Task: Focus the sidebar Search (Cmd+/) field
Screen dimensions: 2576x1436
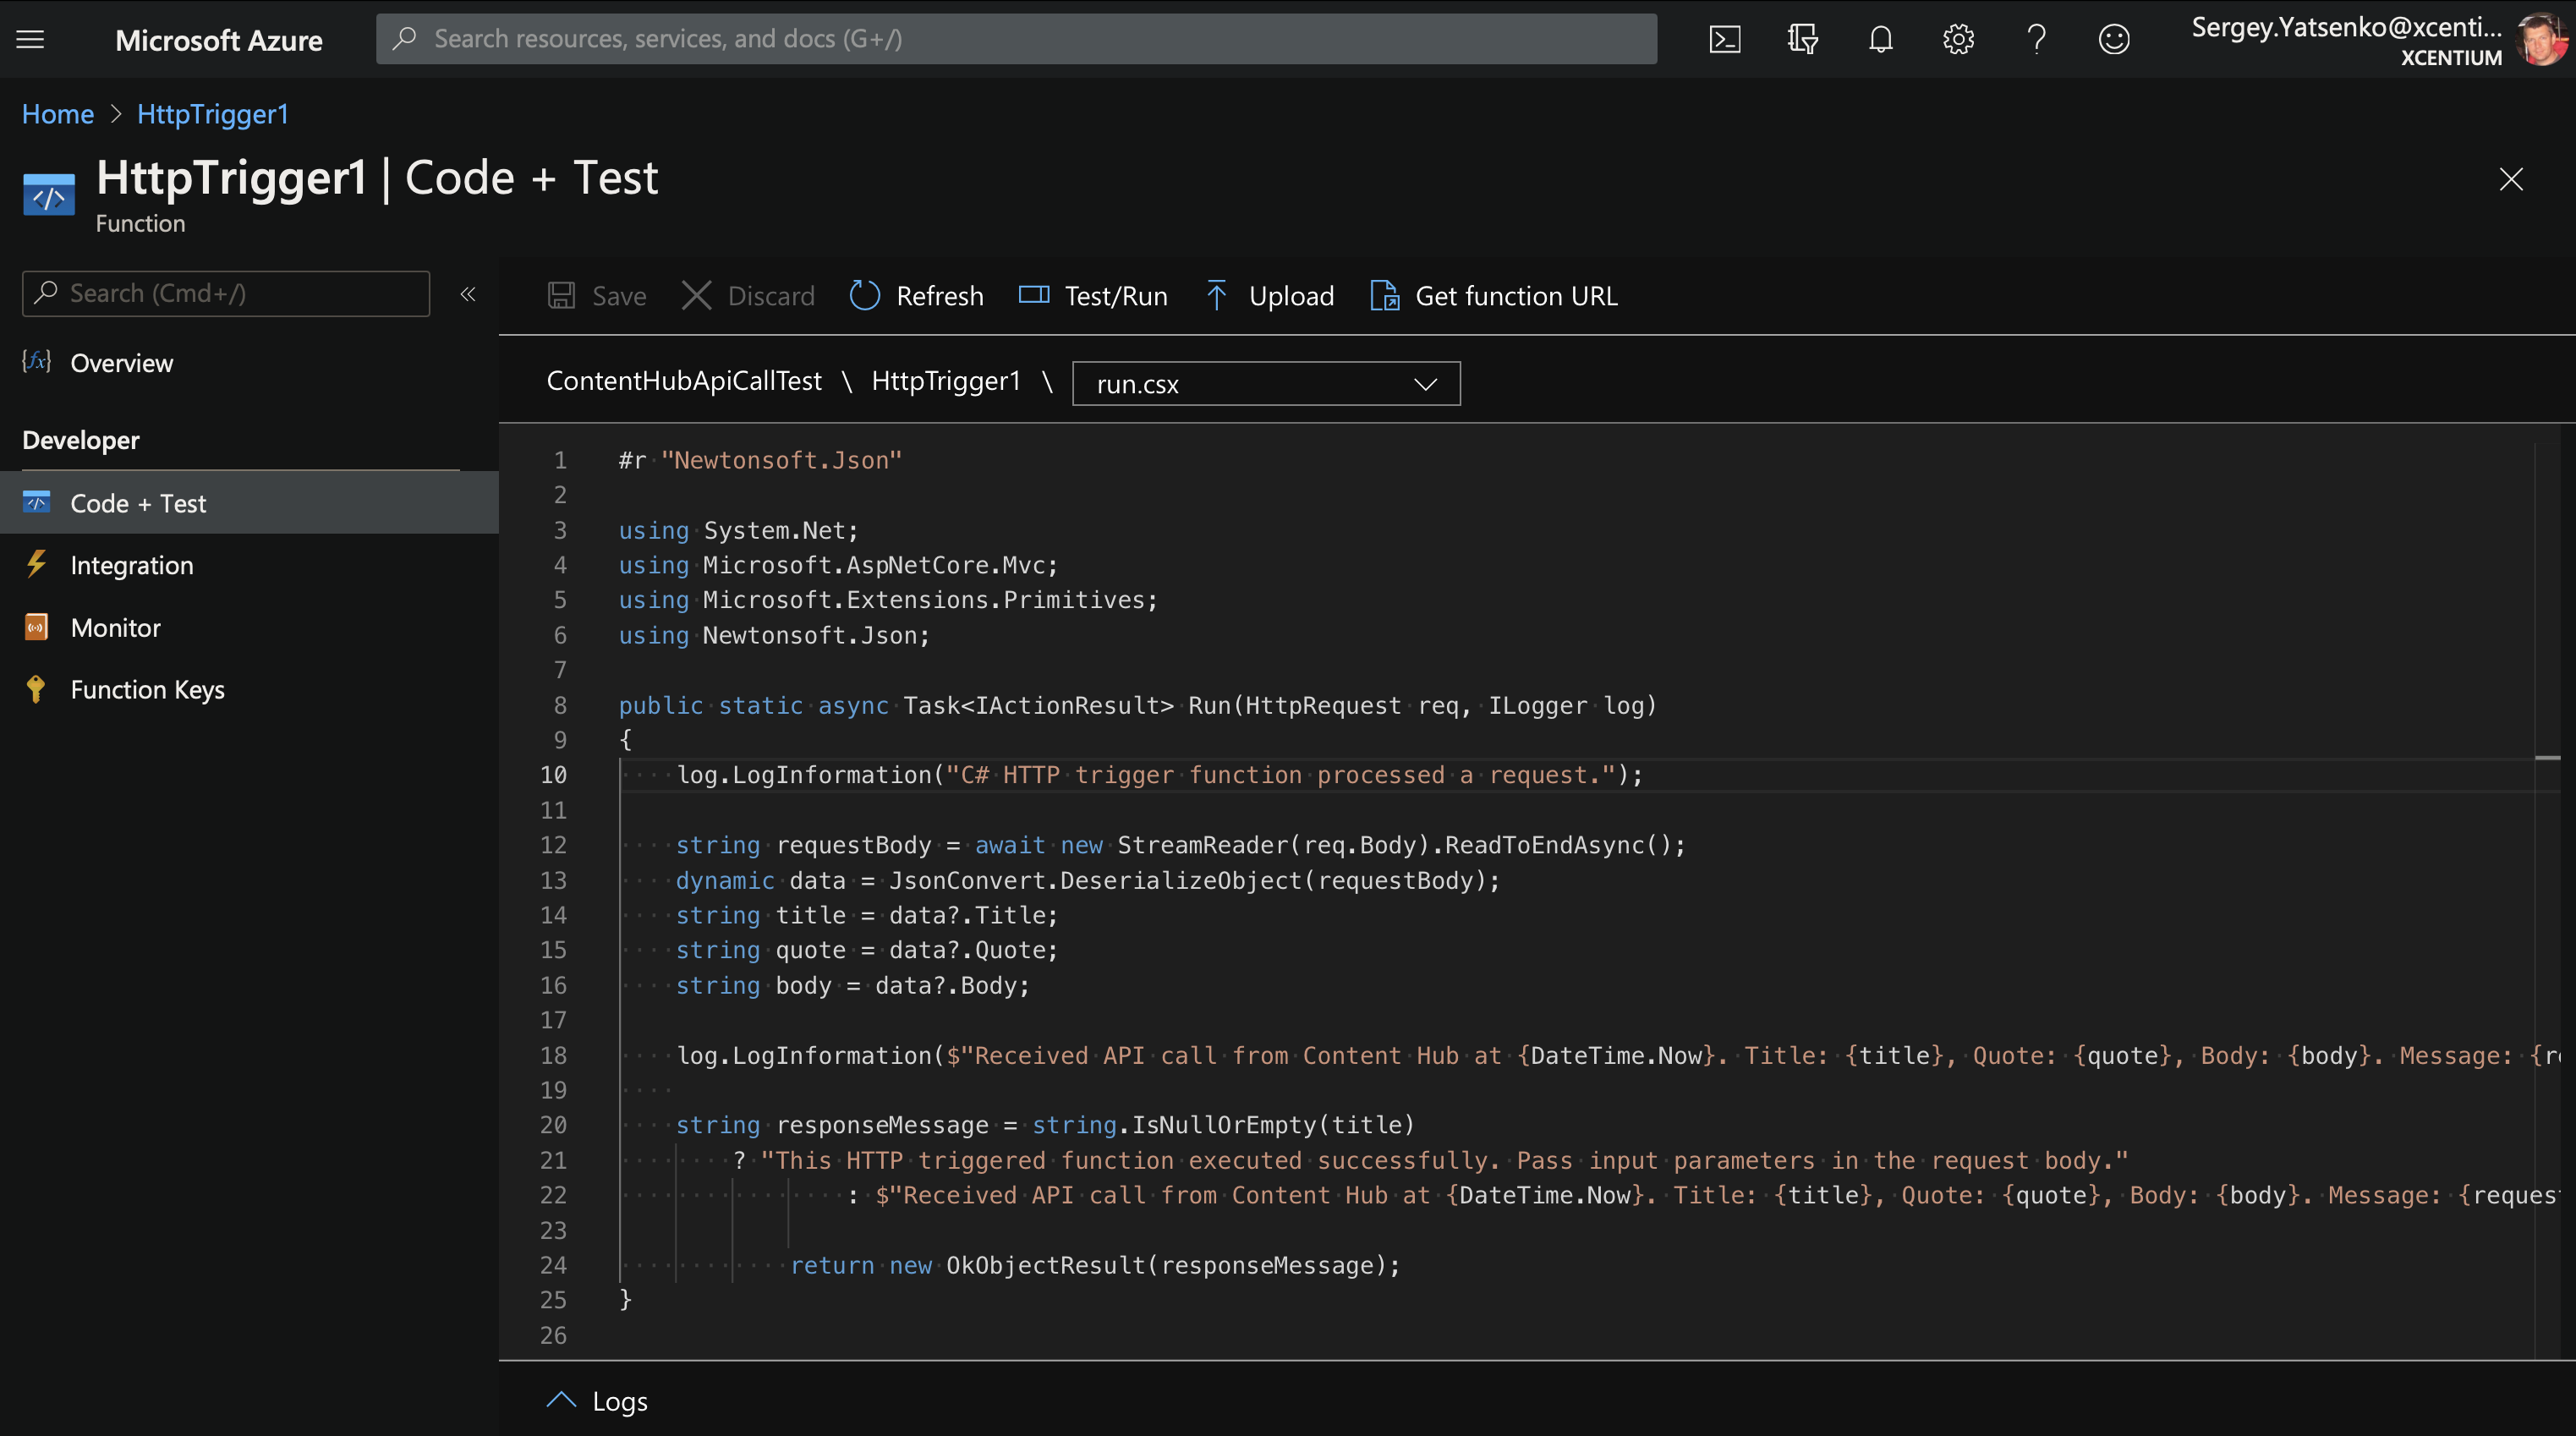Action: 226,293
